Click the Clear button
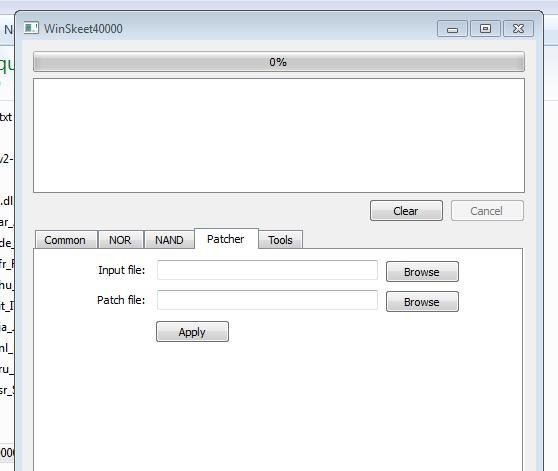The height and width of the screenshot is (471, 558). click(x=406, y=211)
